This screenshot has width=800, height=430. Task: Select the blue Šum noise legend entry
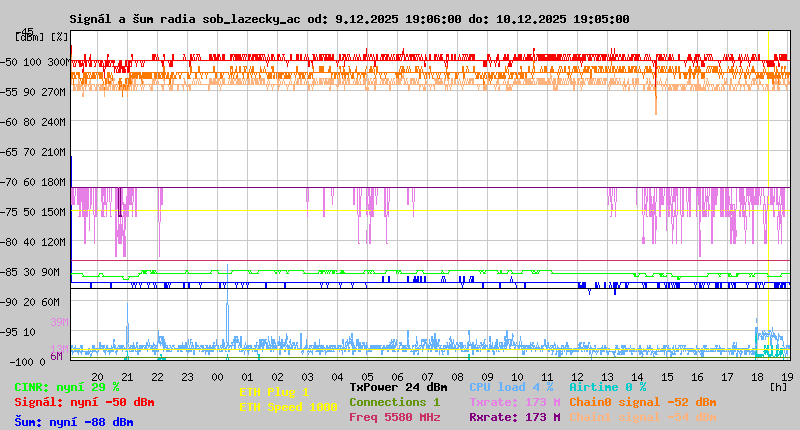73,422
